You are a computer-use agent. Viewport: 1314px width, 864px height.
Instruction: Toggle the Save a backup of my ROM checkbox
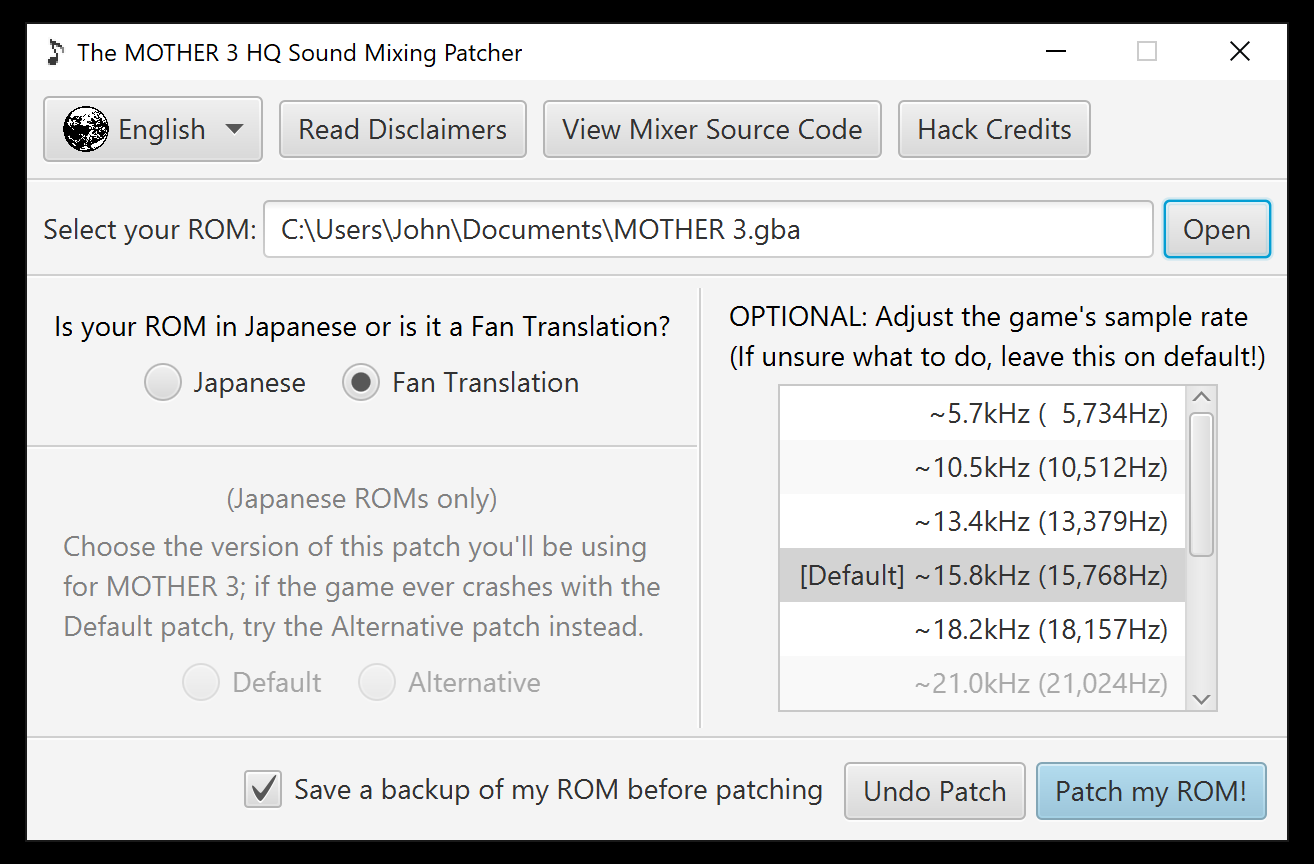263,790
